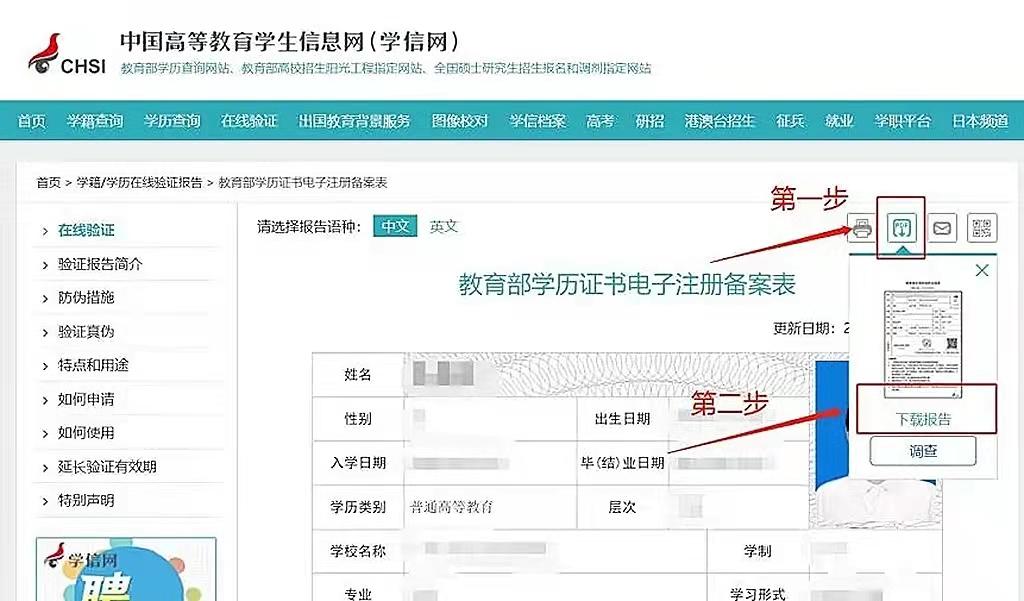
Task: Click 学籍/学历在线验证报告 breadcrumb link
Action: tap(139, 182)
